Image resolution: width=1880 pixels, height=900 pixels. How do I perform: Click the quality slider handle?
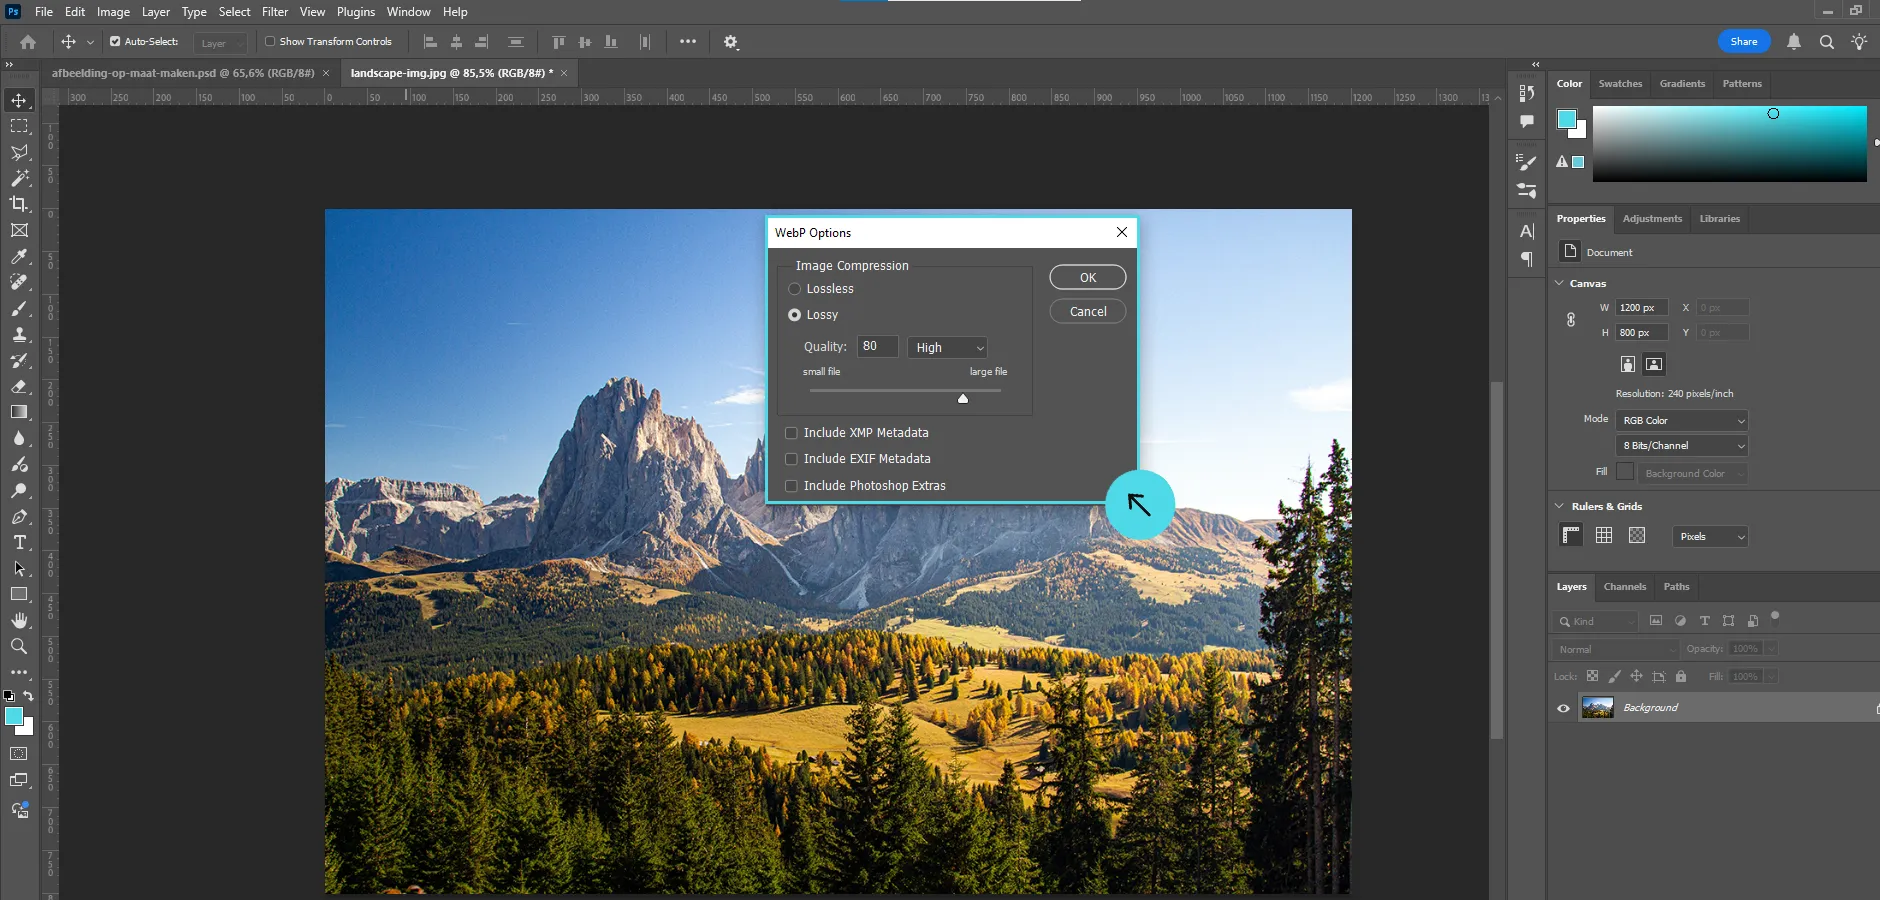tap(963, 398)
